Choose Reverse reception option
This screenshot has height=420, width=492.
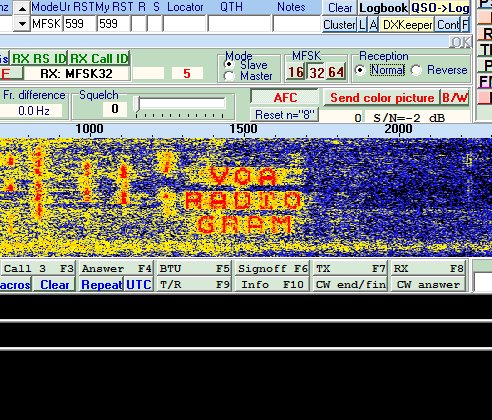416,70
